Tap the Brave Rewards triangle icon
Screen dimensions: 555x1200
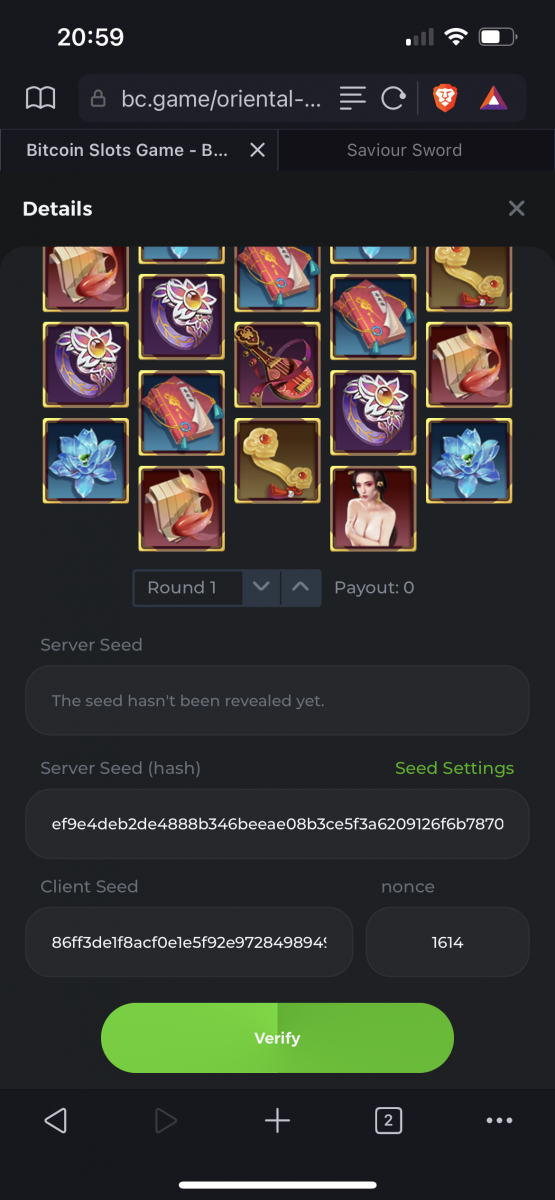[493, 97]
